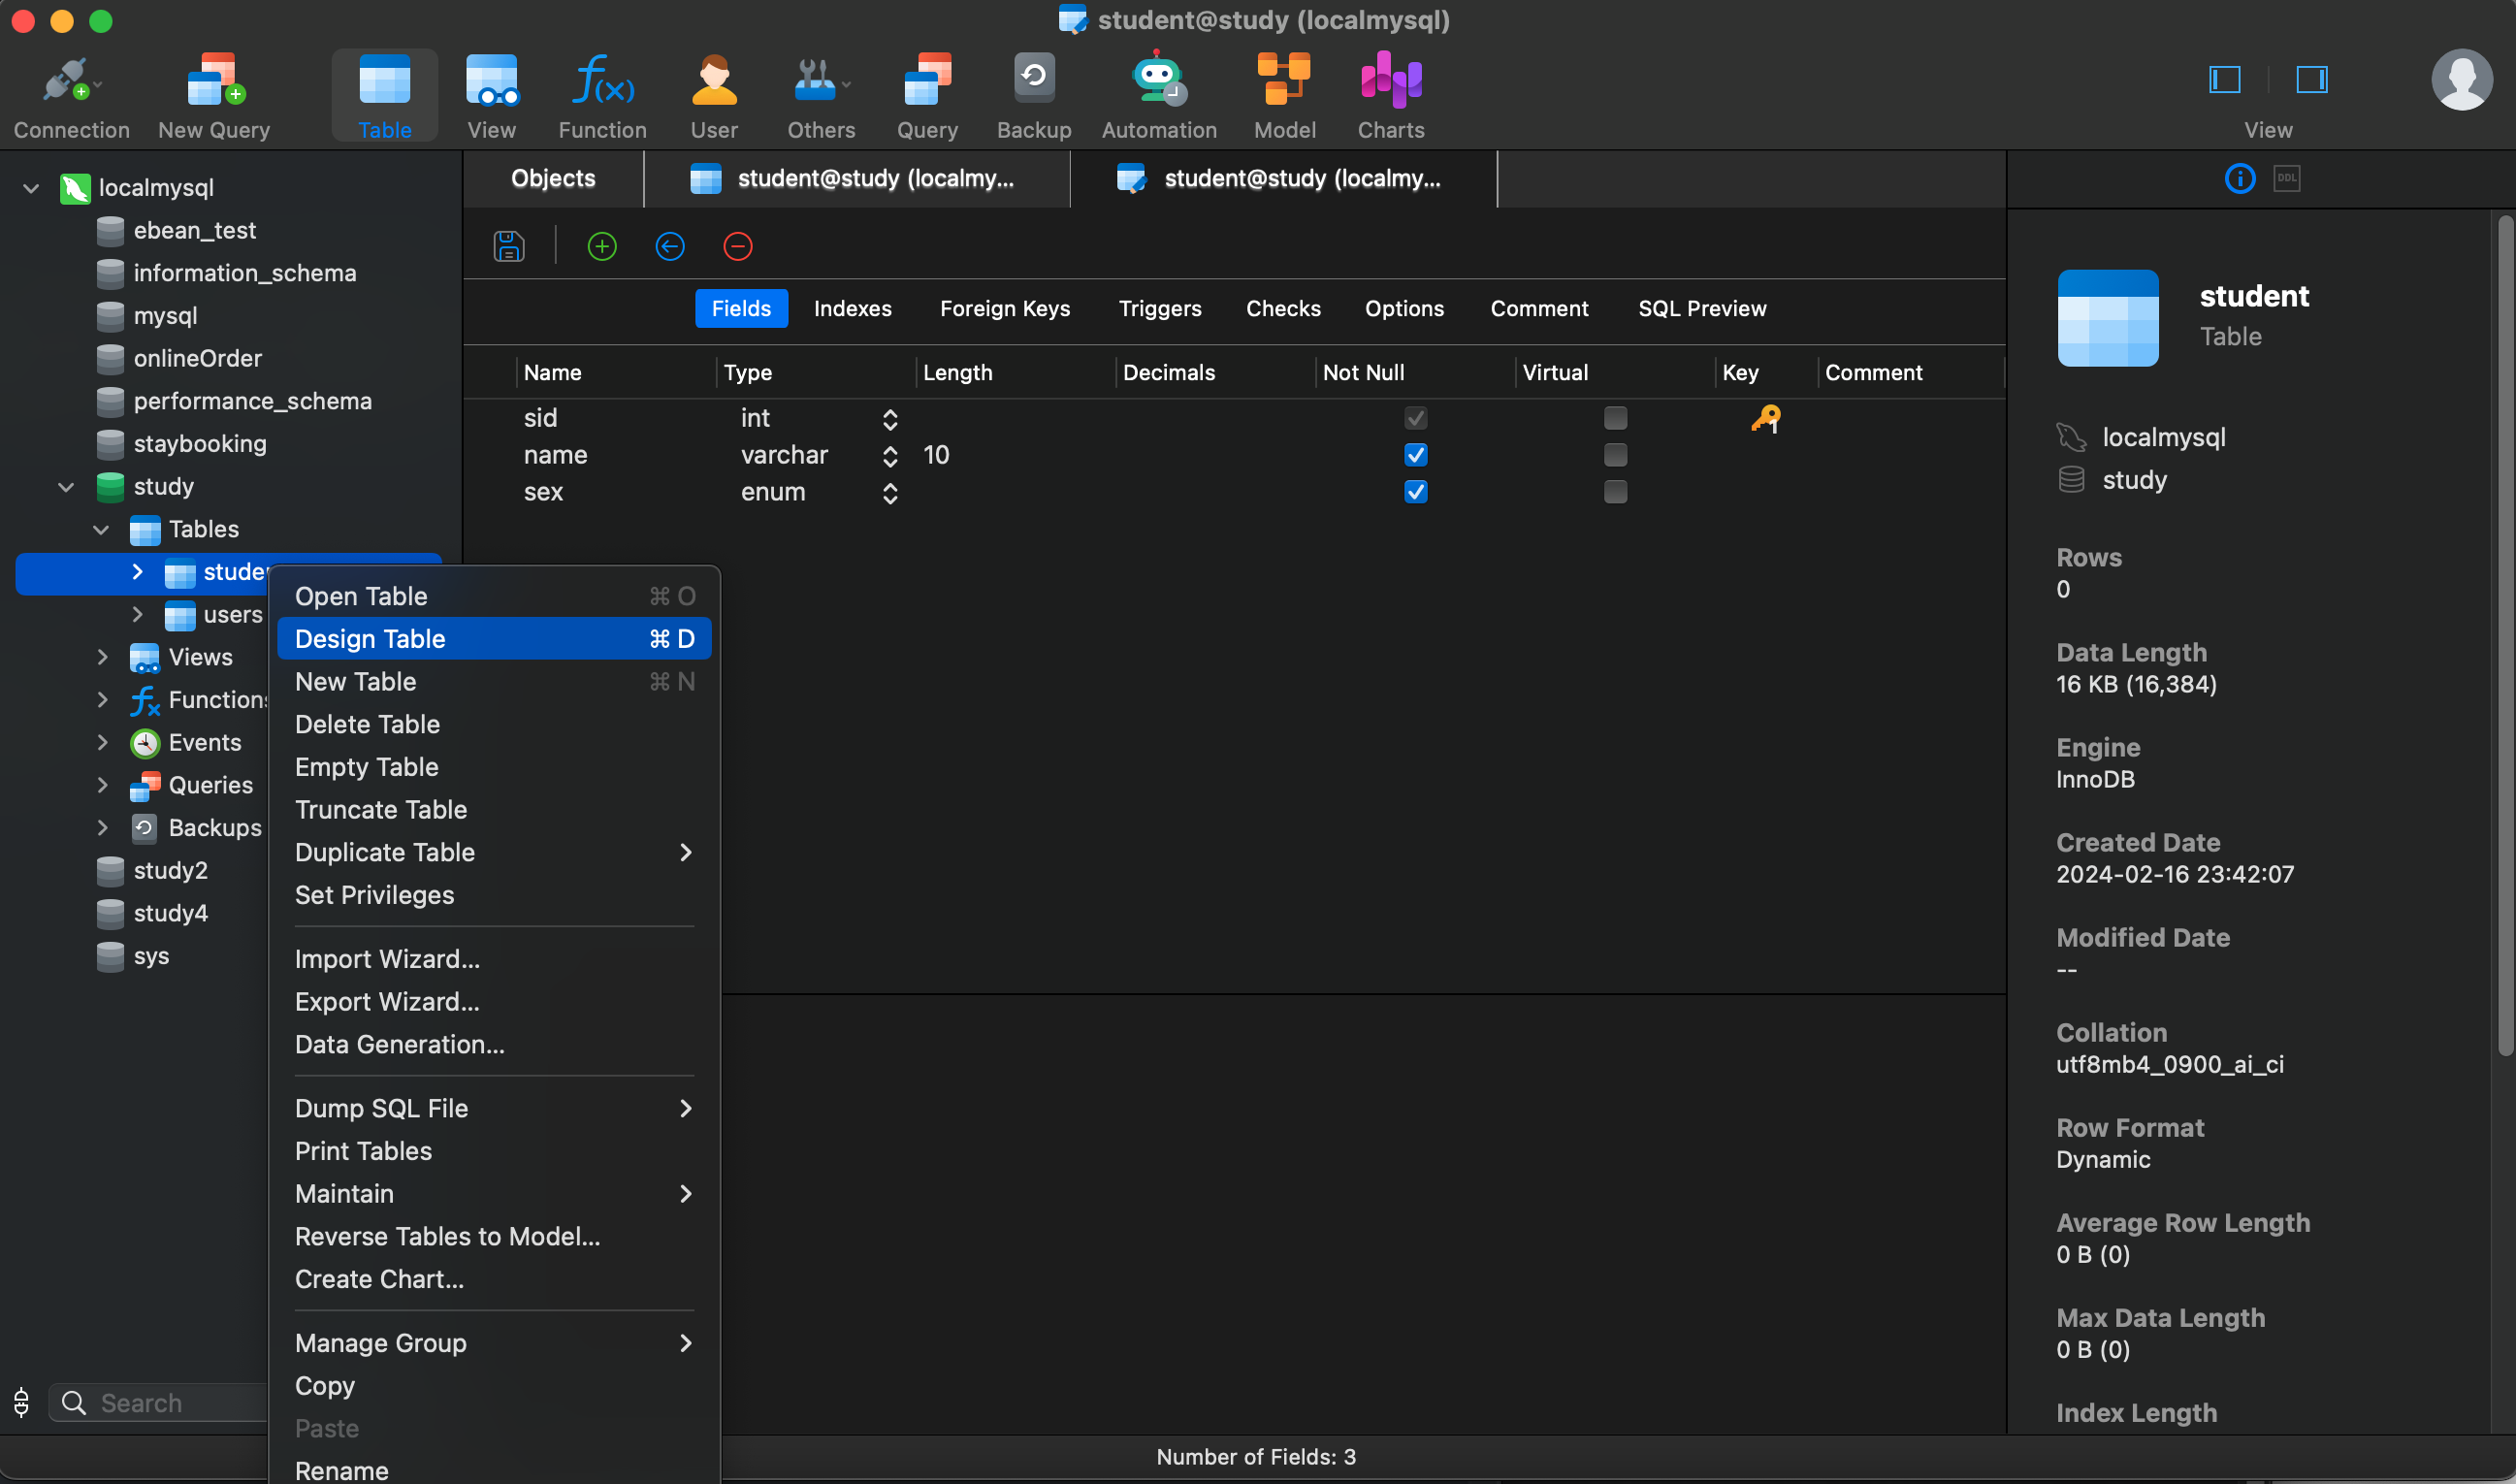Collapse the study database

tap(65, 487)
